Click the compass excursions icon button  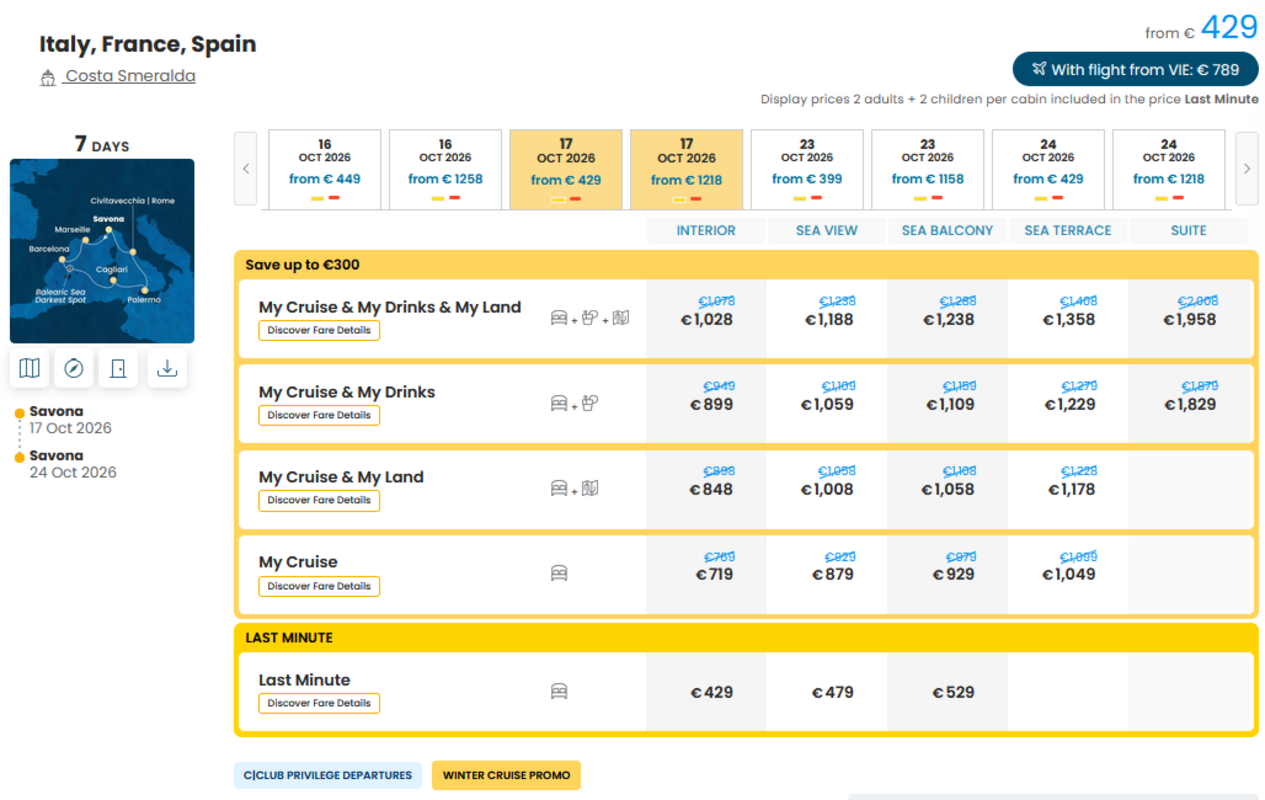click(x=73, y=368)
